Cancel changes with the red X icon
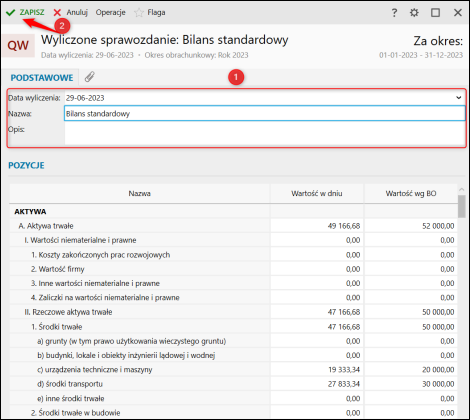This screenshot has width=470, height=420. click(x=57, y=13)
